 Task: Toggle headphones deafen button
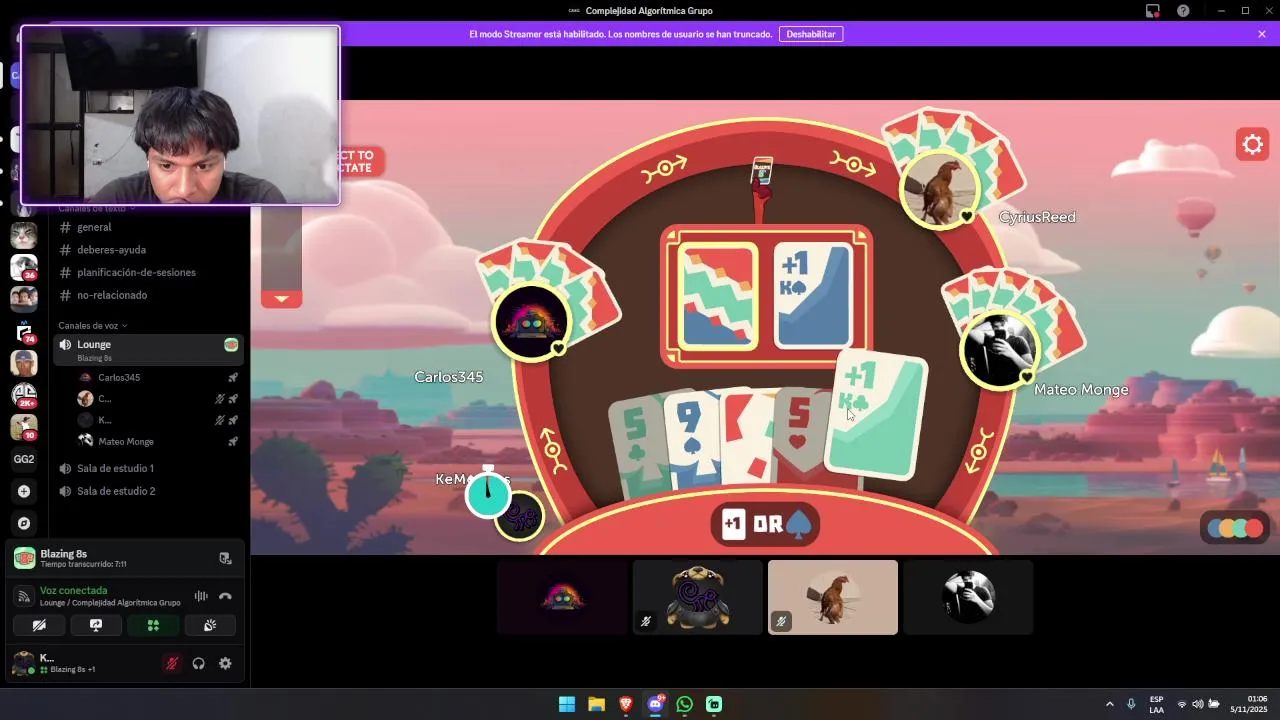198,663
